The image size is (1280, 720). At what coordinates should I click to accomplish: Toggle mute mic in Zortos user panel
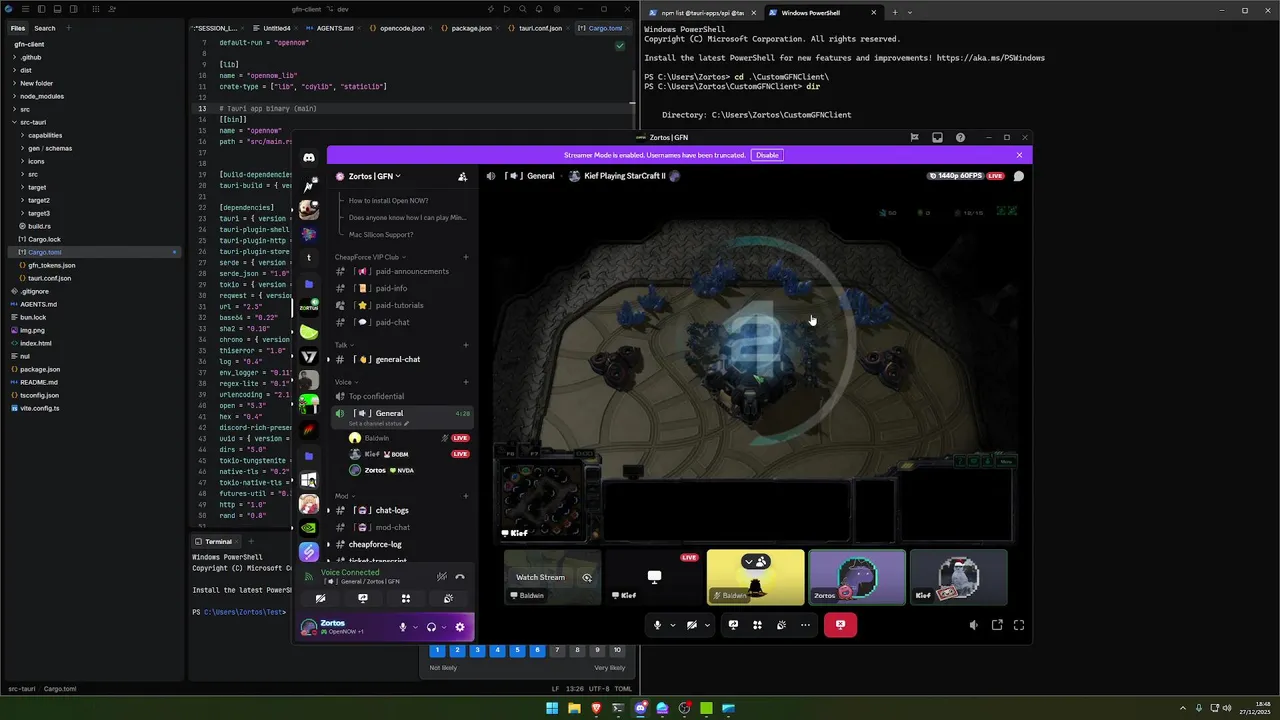403,627
